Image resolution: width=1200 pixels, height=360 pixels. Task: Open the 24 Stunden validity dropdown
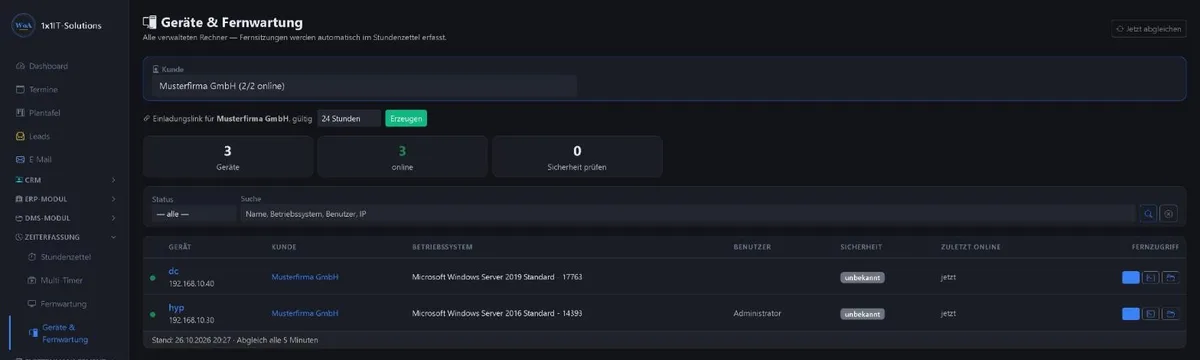pyautogui.click(x=348, y=118)
